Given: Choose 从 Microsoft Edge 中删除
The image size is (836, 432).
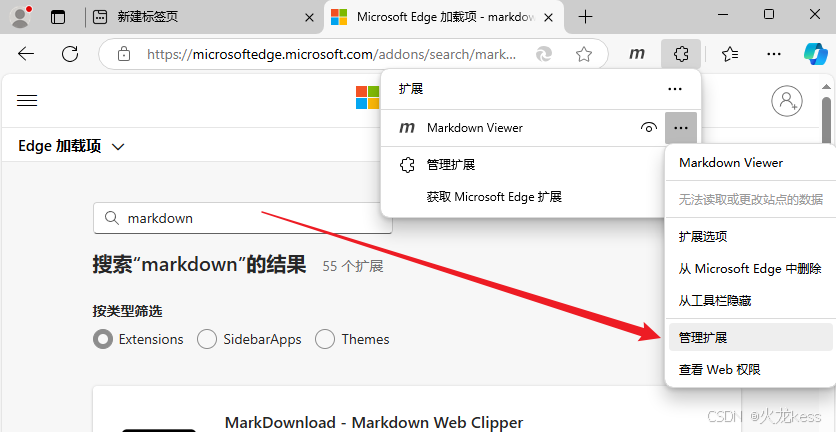Looking at the screenshot, I should (749, 269).
